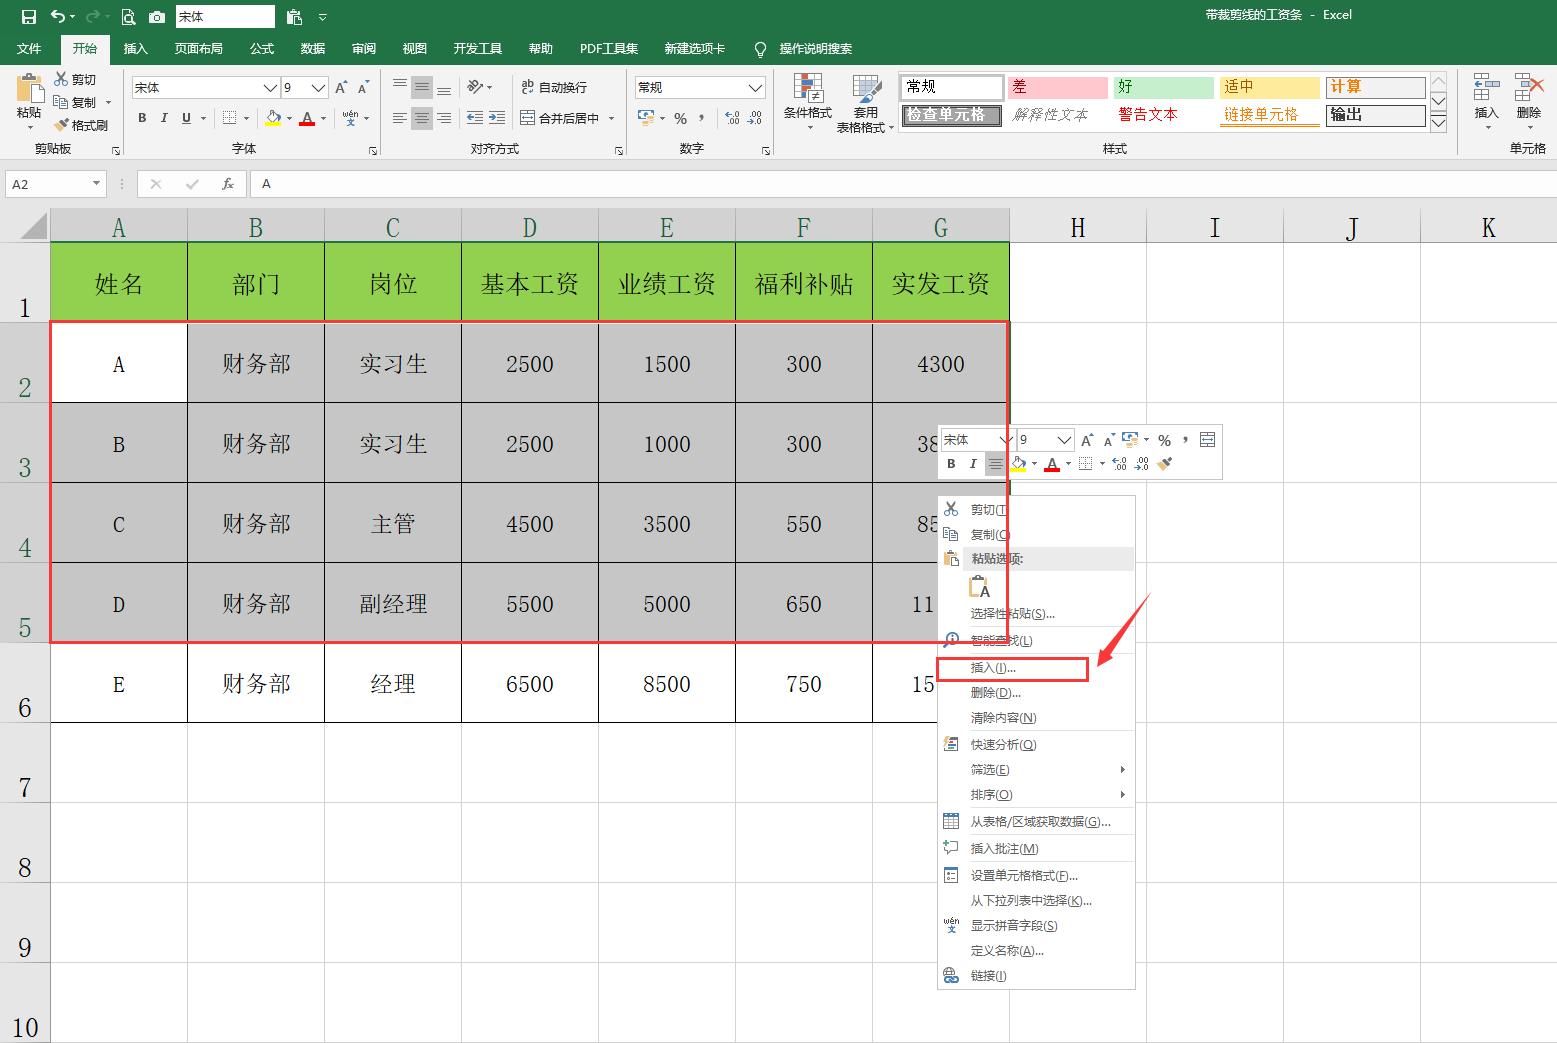Decrease indent in alignment group
The width and height of the screenshot is (1557, 1043).
(475, 118)
